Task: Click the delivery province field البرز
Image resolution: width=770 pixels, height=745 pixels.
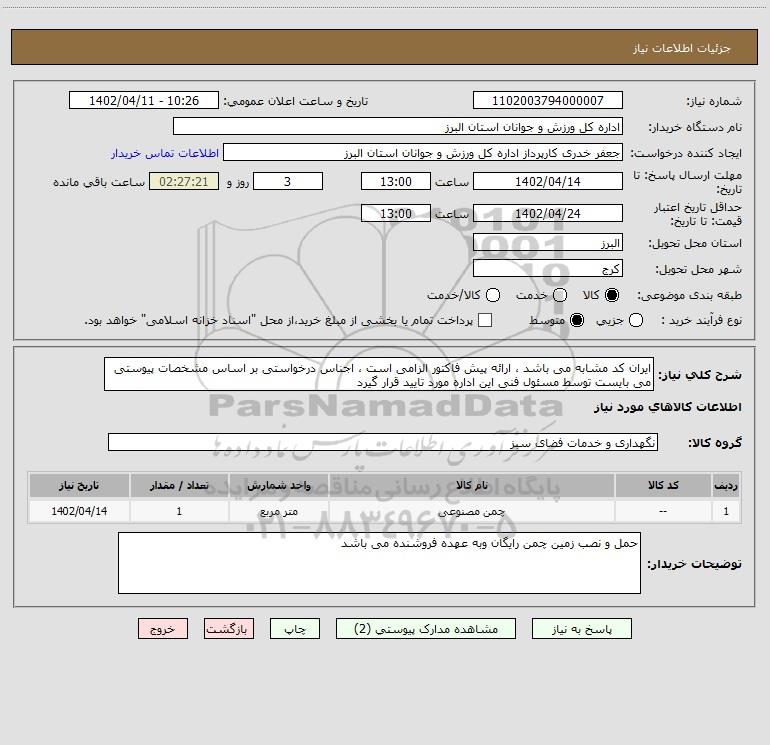Action: click(x=548, y=242)
